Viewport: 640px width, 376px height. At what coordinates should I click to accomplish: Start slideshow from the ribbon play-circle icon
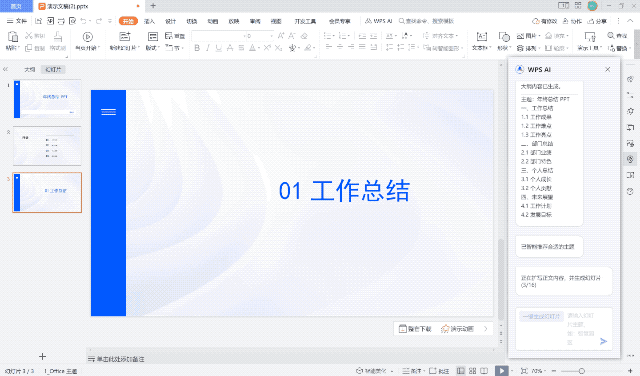point(87,37)
